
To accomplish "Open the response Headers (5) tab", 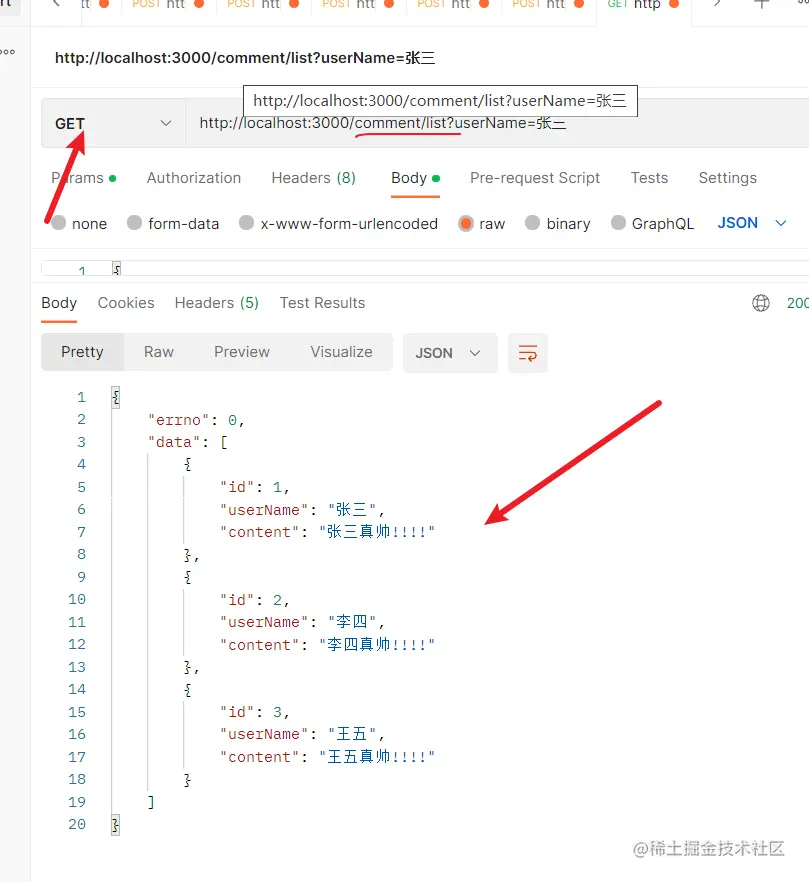I will 217,303.
